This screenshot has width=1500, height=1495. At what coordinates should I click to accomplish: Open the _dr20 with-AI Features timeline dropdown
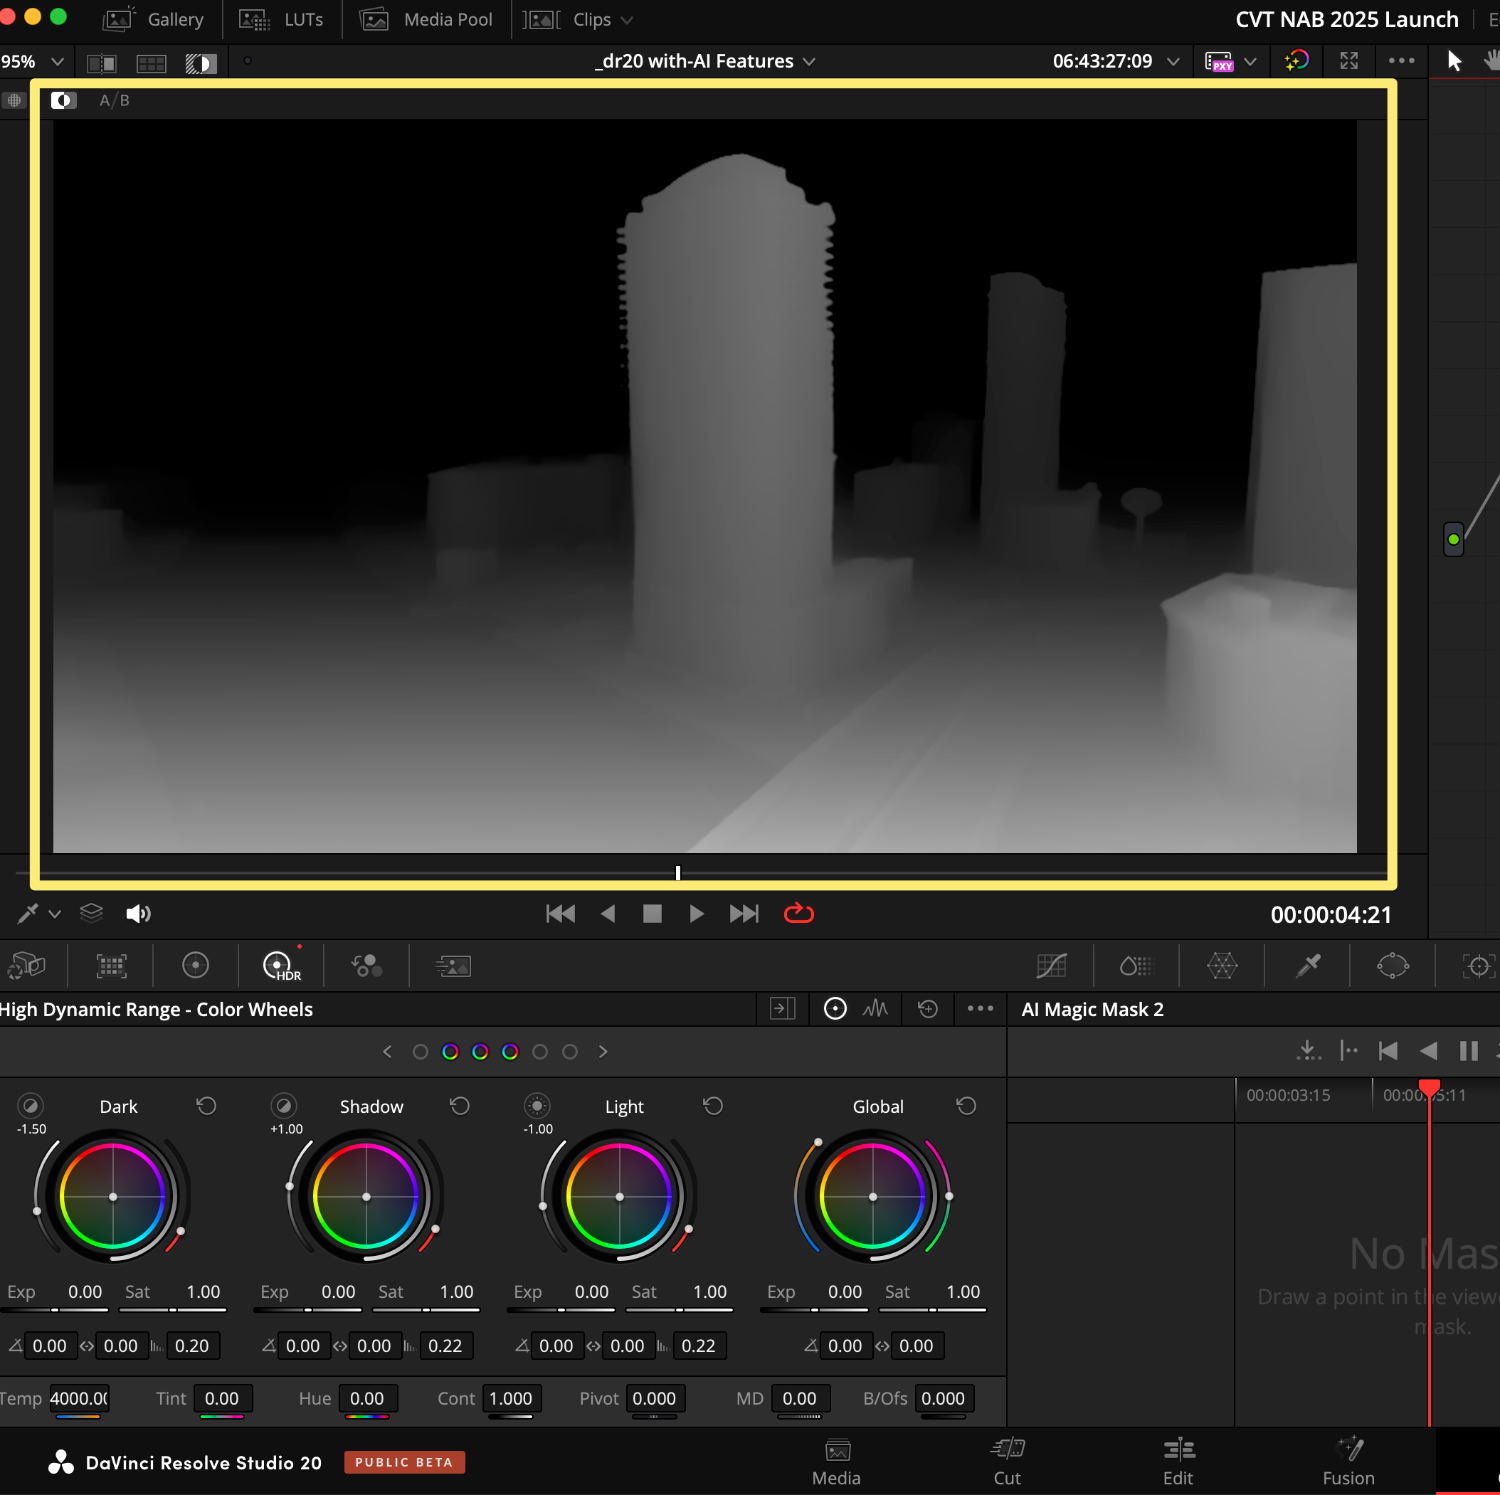[x=810, y=61]
